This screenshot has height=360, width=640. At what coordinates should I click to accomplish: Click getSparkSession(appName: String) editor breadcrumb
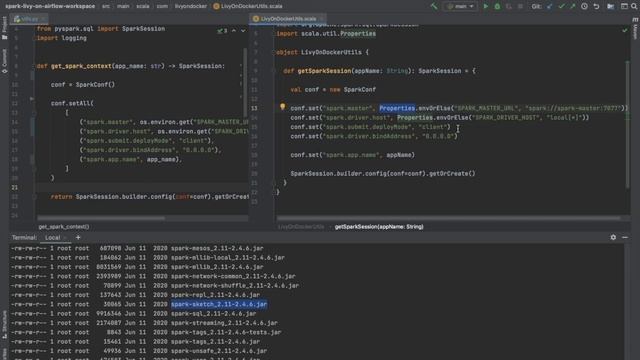[x=379, y=227]
